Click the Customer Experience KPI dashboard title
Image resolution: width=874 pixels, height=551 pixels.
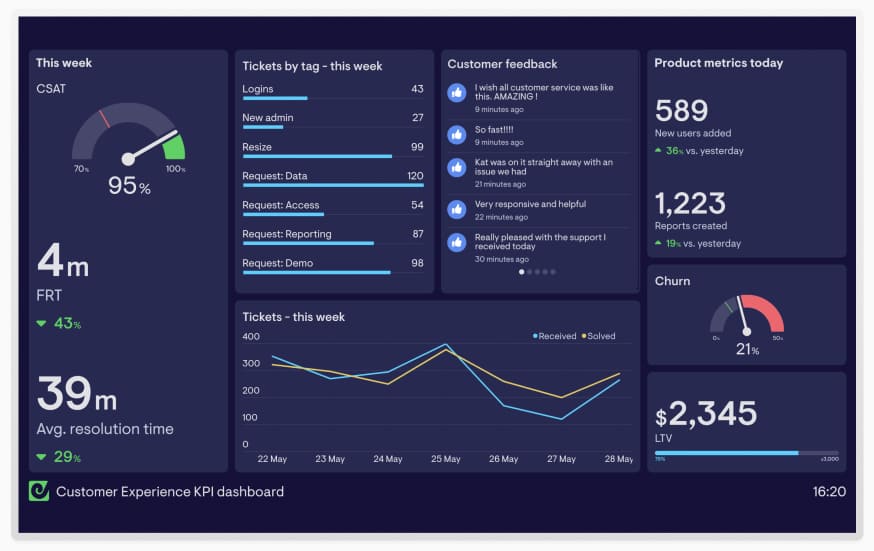[x=170, y=491]
